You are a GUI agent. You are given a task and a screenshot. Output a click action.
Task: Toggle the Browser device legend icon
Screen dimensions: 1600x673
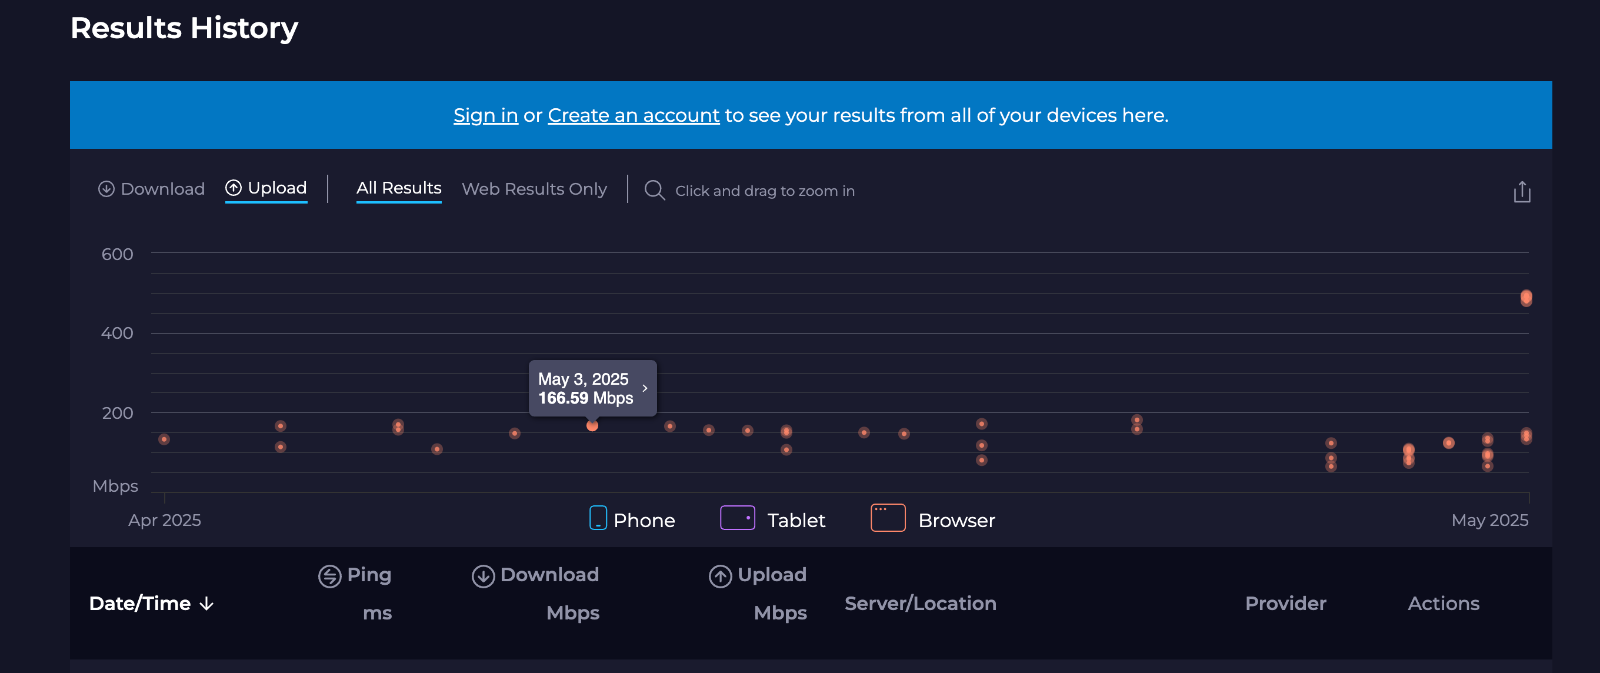coord(888,518)
